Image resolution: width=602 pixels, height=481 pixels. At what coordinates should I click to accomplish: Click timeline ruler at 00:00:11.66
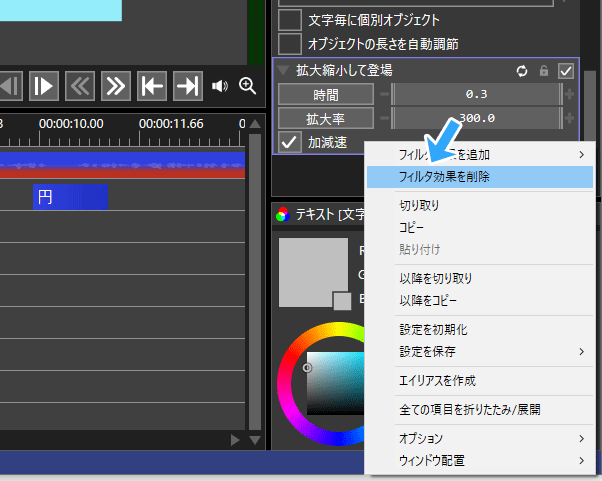171,124
